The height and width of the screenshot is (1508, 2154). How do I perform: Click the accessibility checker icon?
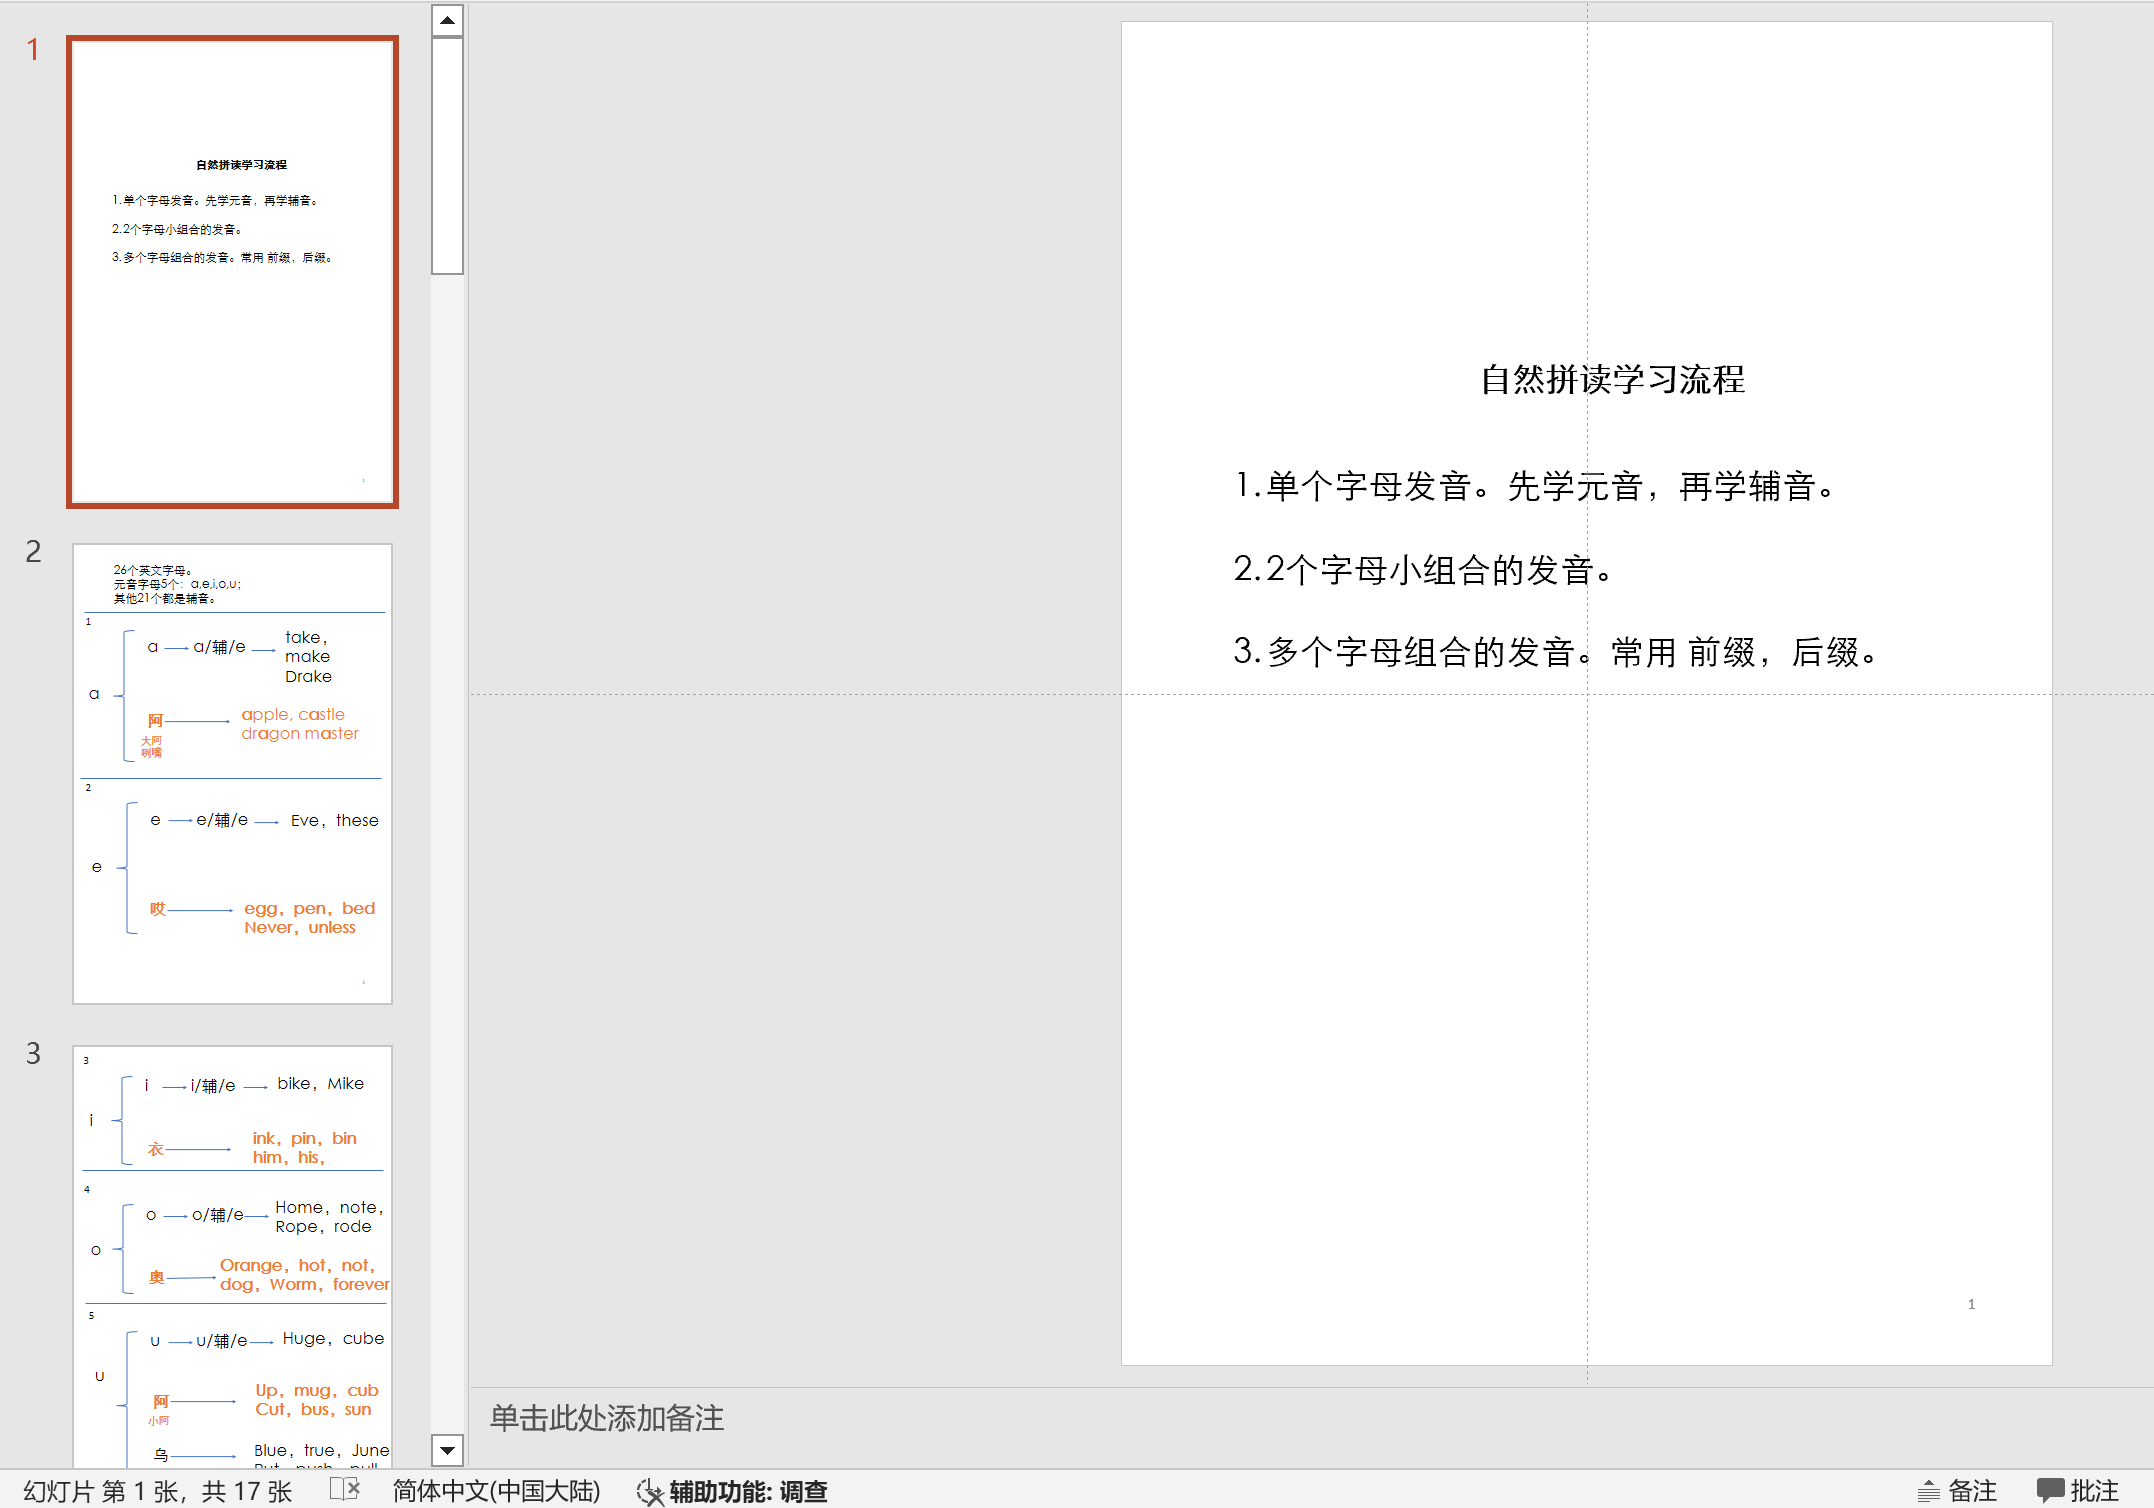tap(650, 1492)
